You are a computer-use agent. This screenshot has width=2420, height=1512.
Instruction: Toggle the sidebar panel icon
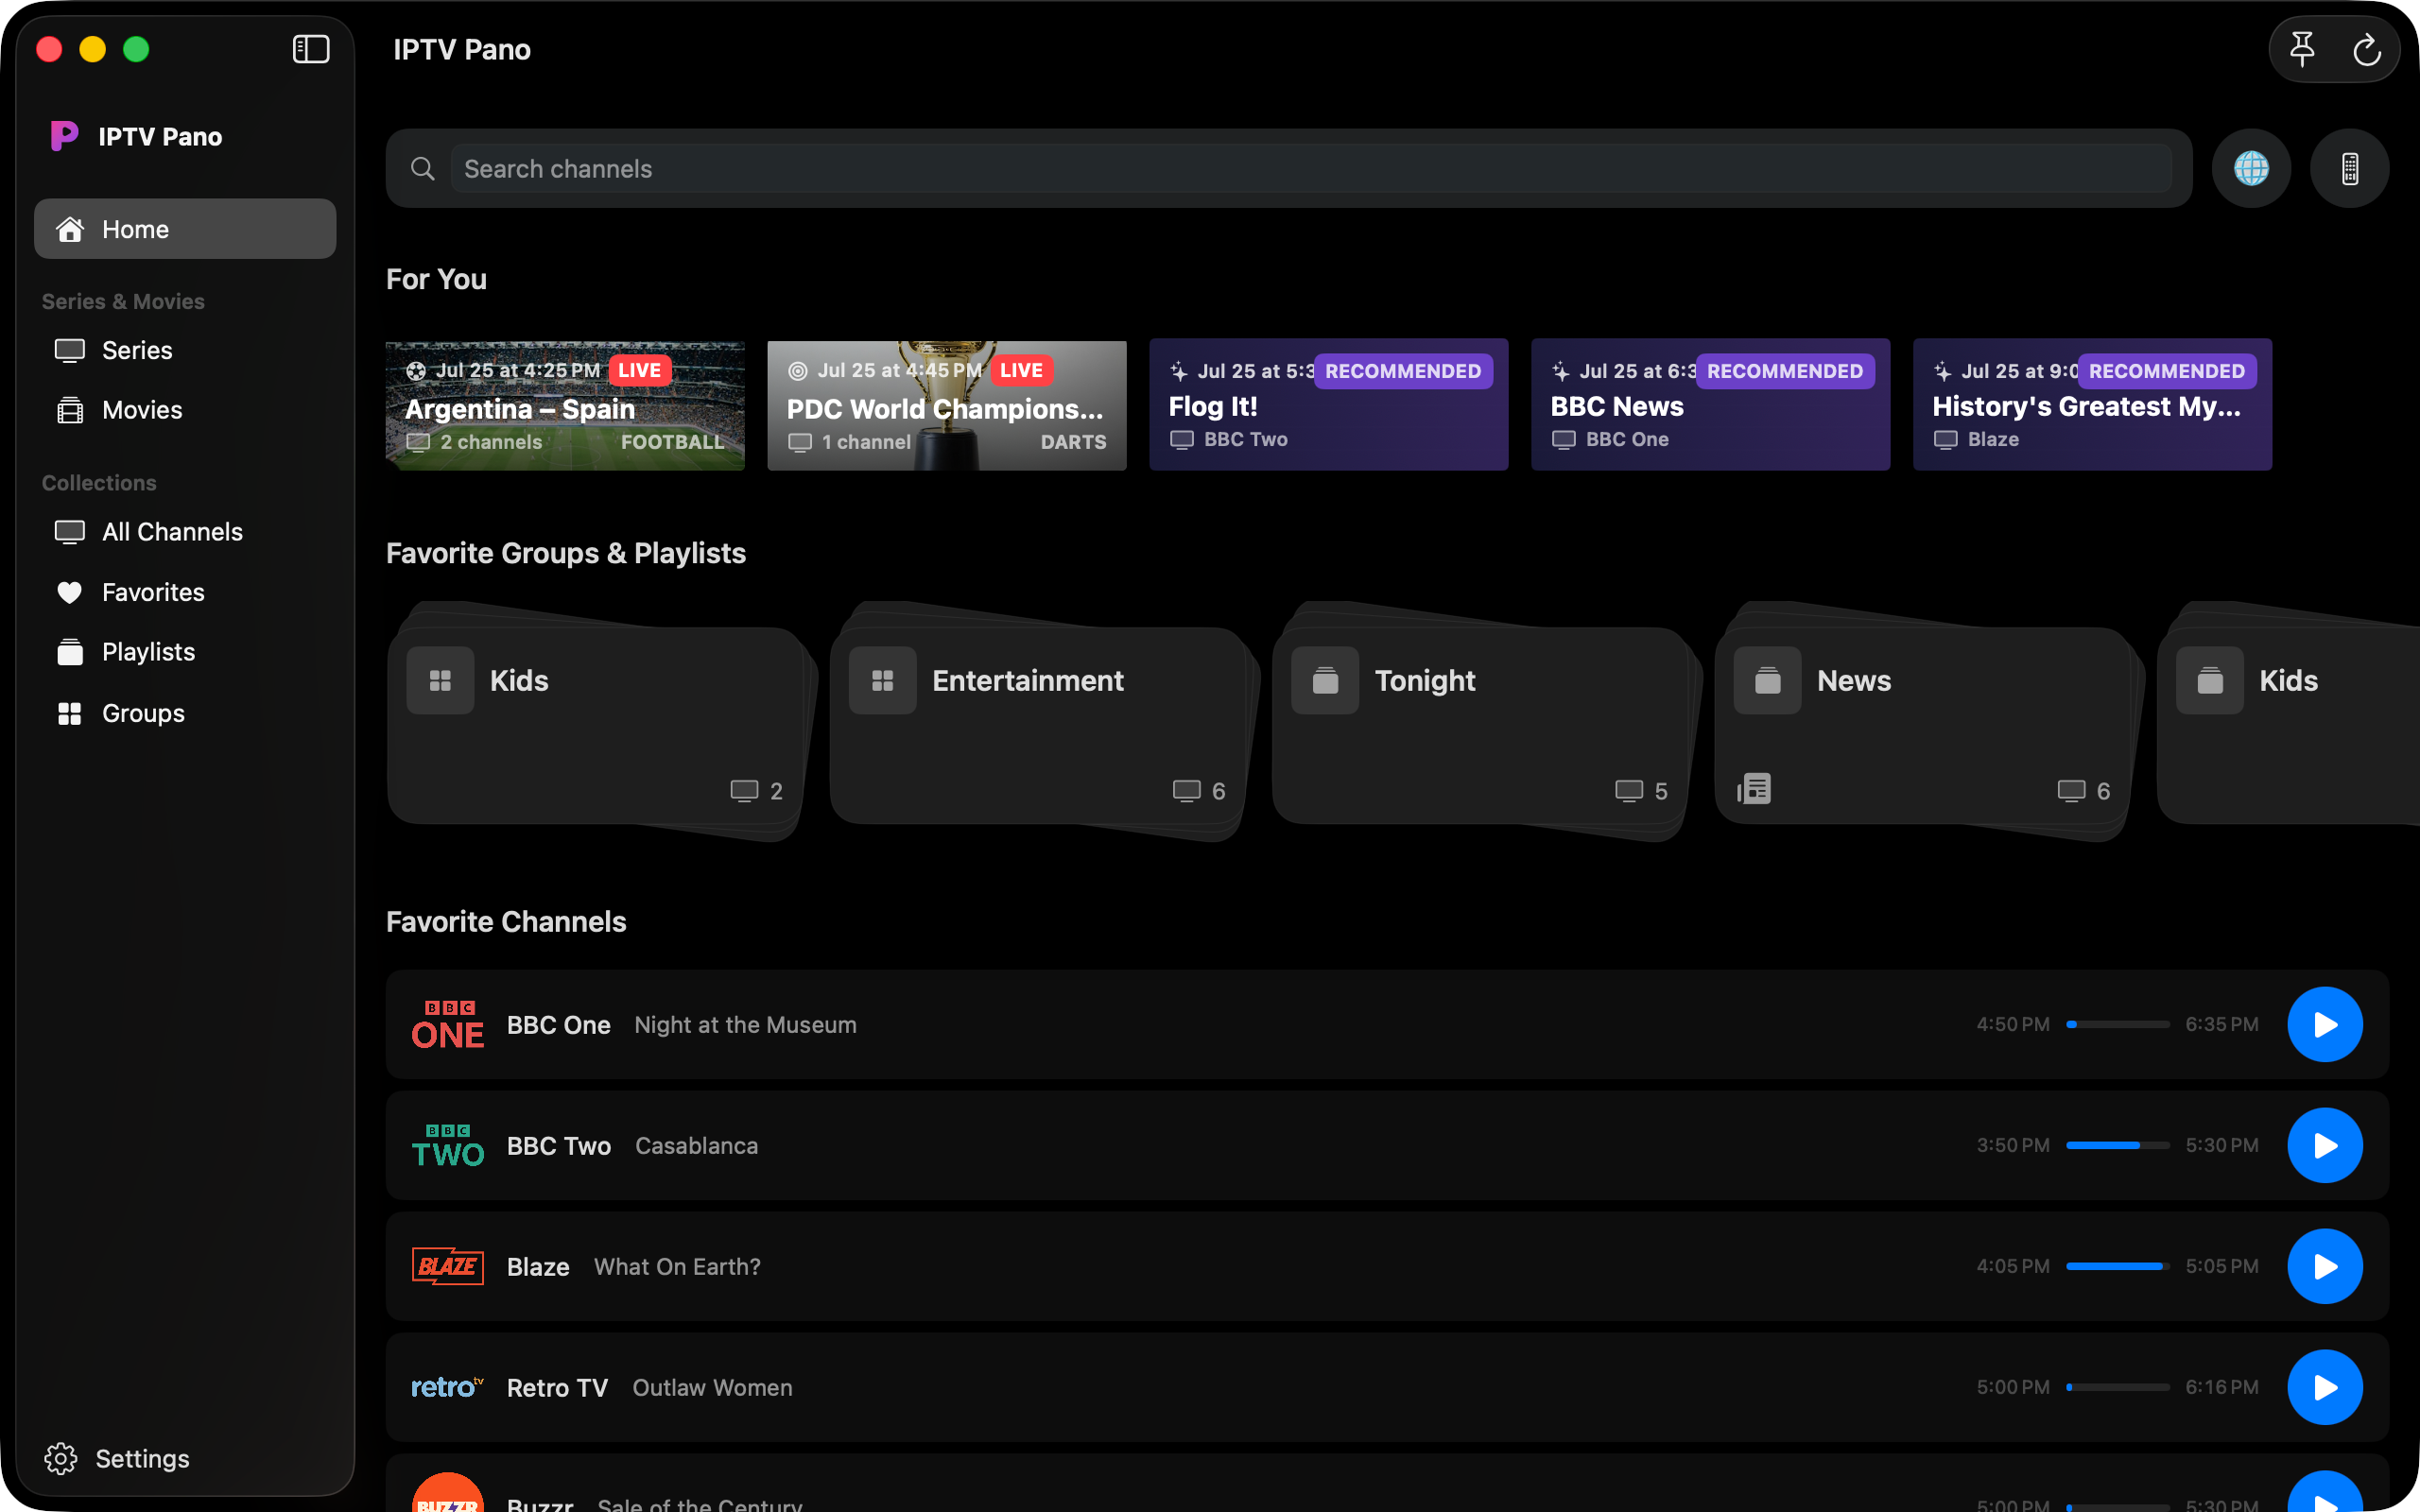(x=311, y=49)
